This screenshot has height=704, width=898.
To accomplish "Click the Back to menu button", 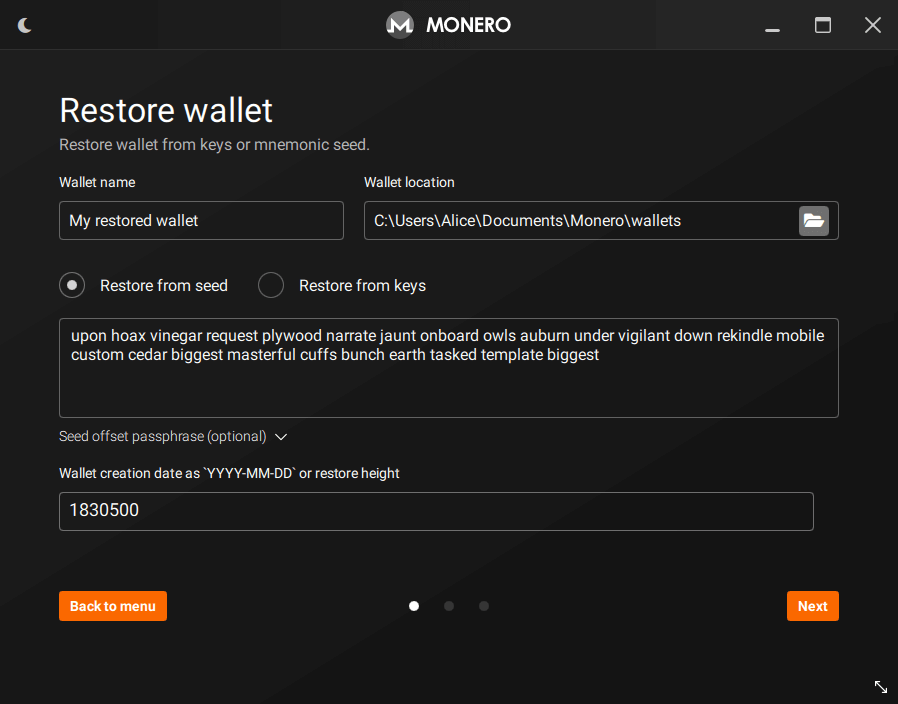I will pos(112,606).
